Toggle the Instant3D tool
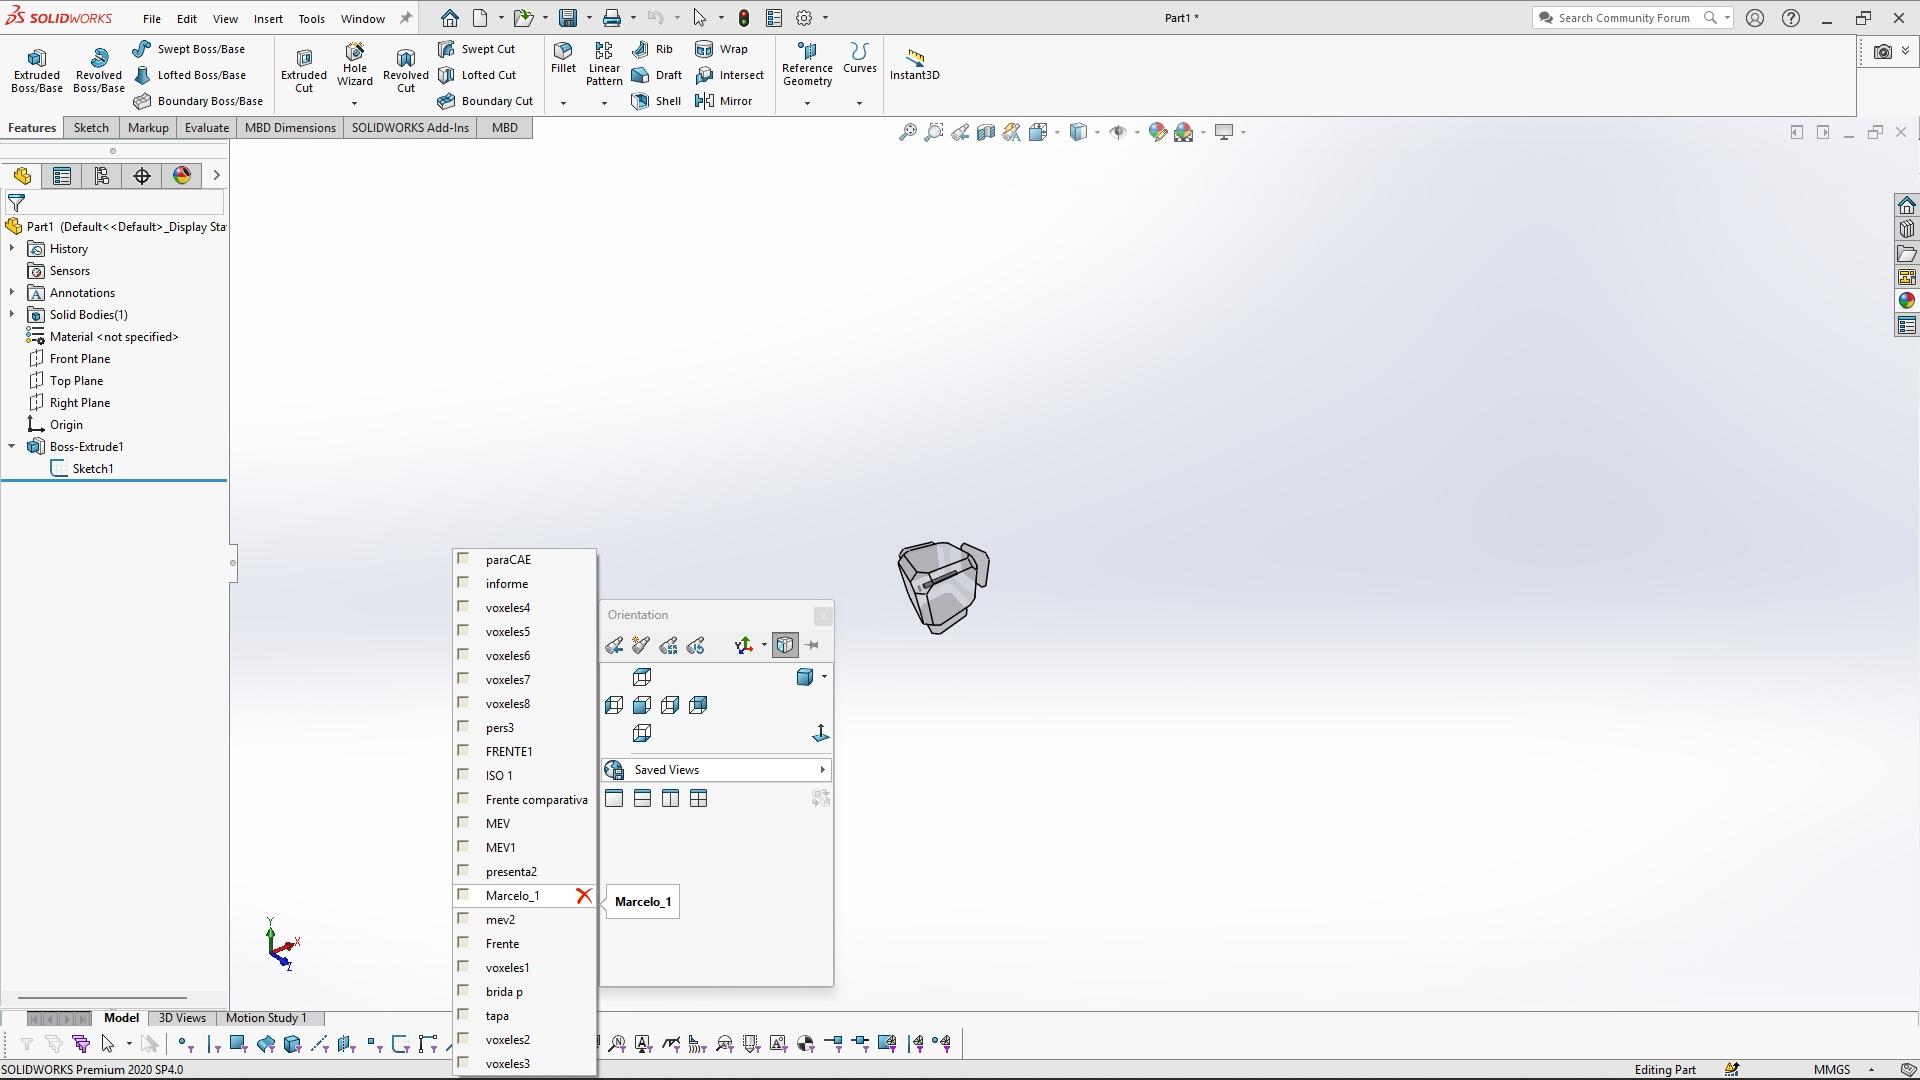Image resolution: width=1920 pixels, height=1080 pixels. point(914,64)
